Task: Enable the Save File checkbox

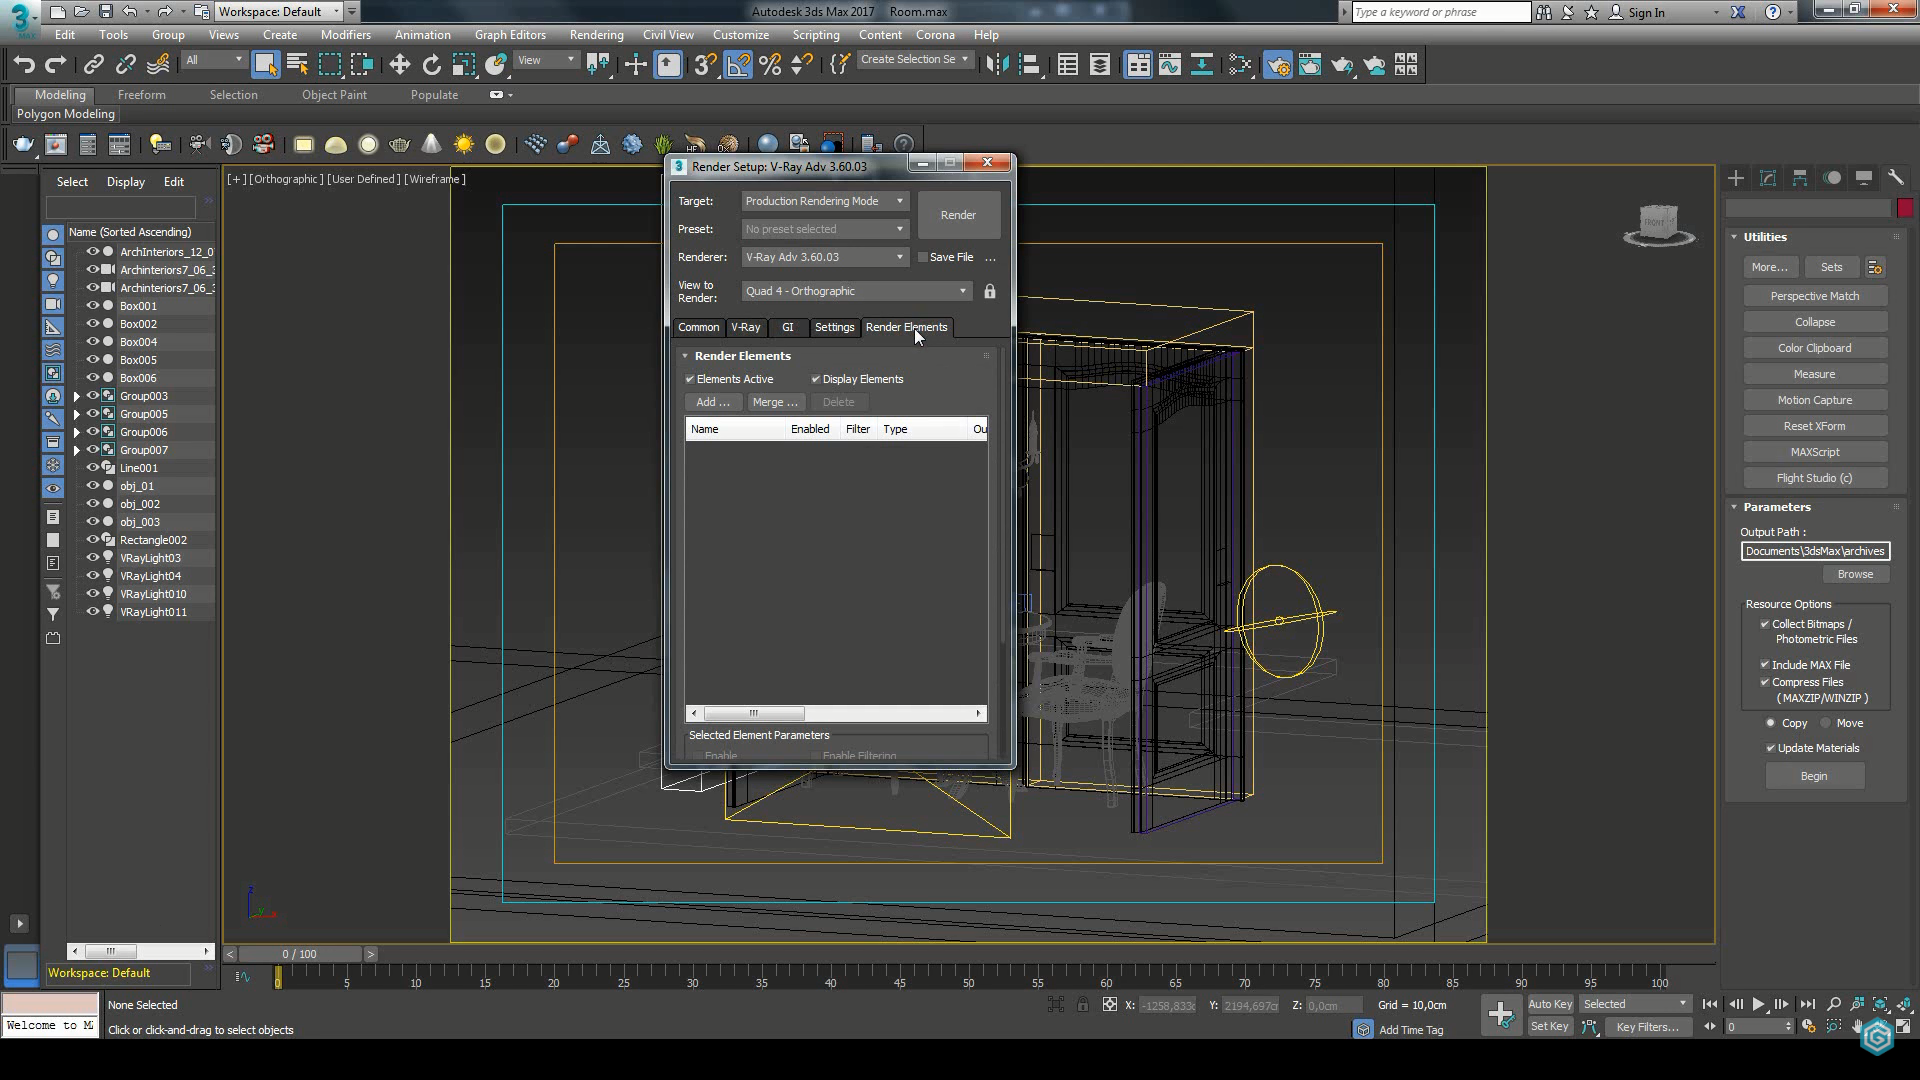Action: pos(923,258)
